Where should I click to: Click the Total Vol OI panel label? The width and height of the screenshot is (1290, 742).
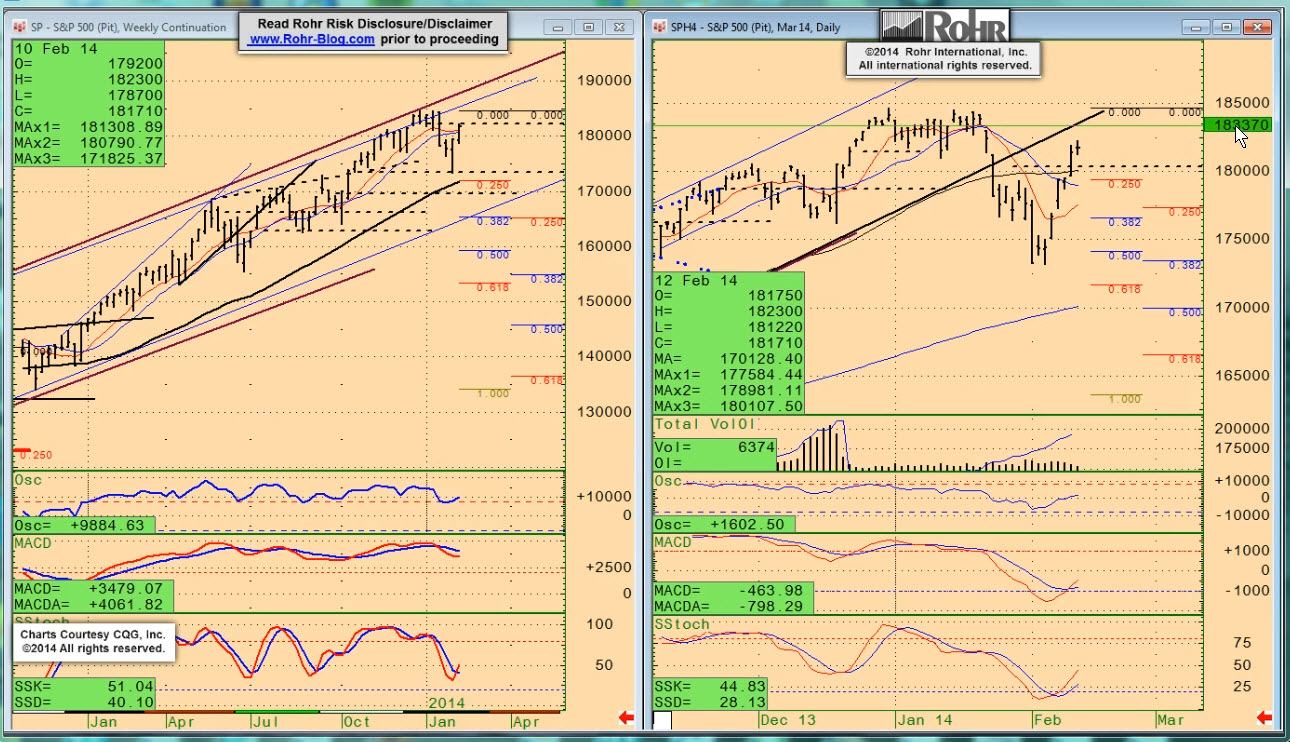tap(705, 424)
